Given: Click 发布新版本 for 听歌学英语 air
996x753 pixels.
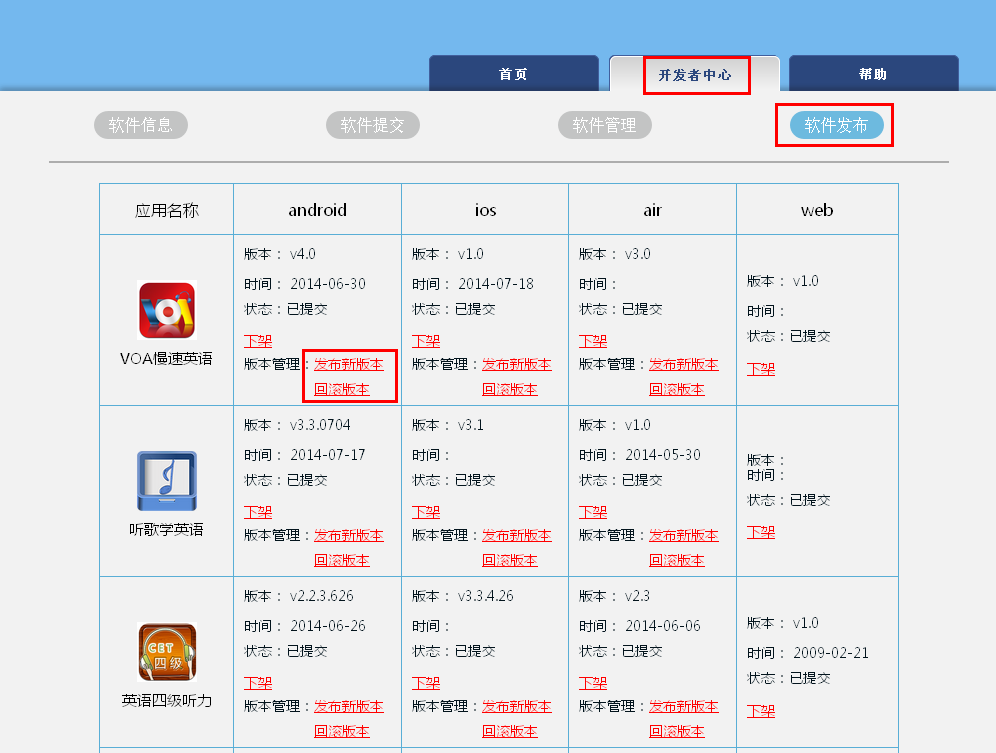Looking at the screenshot, I should [x=683, y=536].
